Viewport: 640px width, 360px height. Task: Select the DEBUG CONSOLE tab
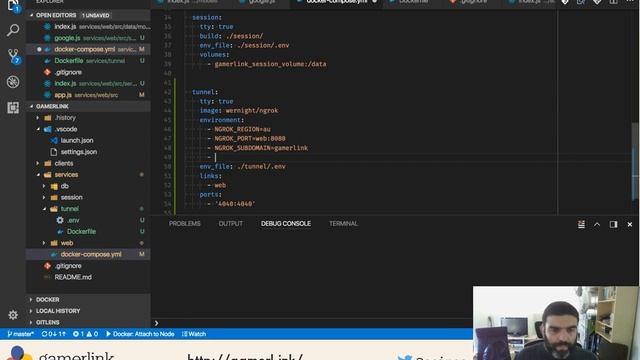point(286,224)
